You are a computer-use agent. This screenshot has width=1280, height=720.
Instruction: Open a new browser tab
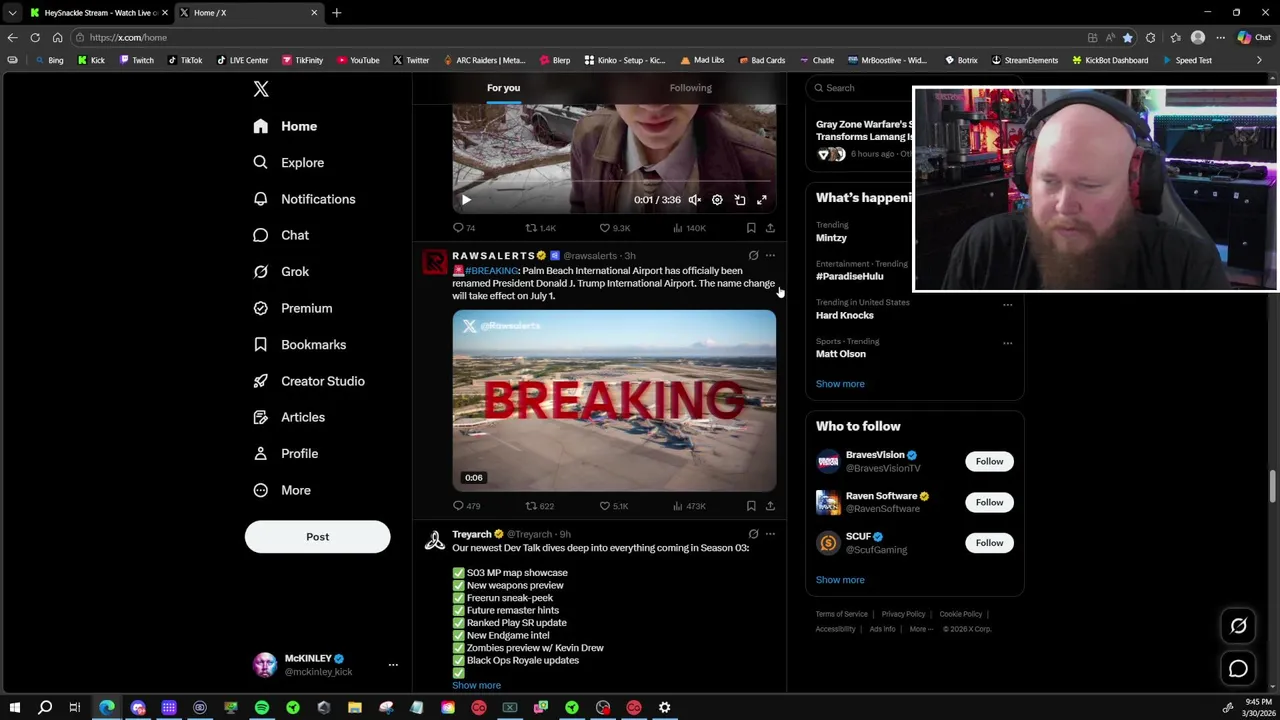tap(337, 13)
